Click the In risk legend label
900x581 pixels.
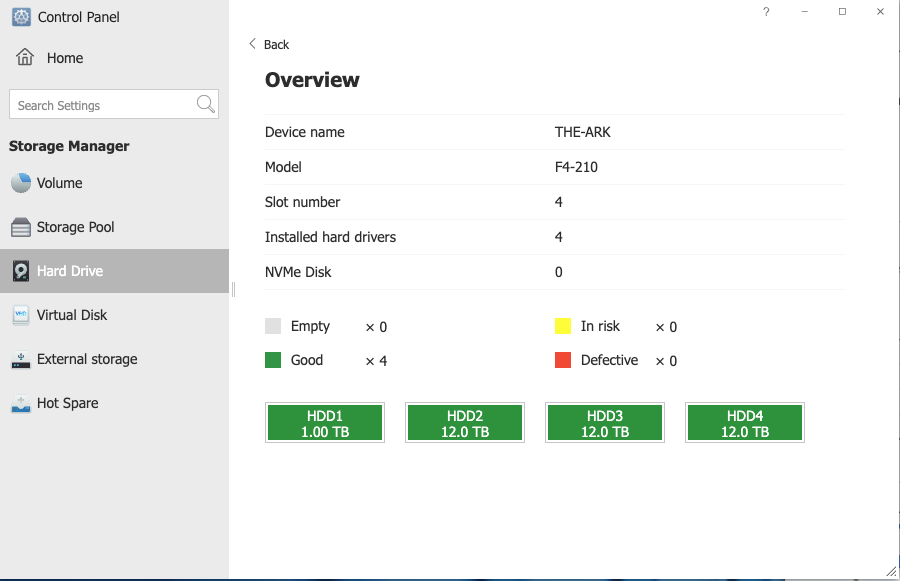coord(600,326)
